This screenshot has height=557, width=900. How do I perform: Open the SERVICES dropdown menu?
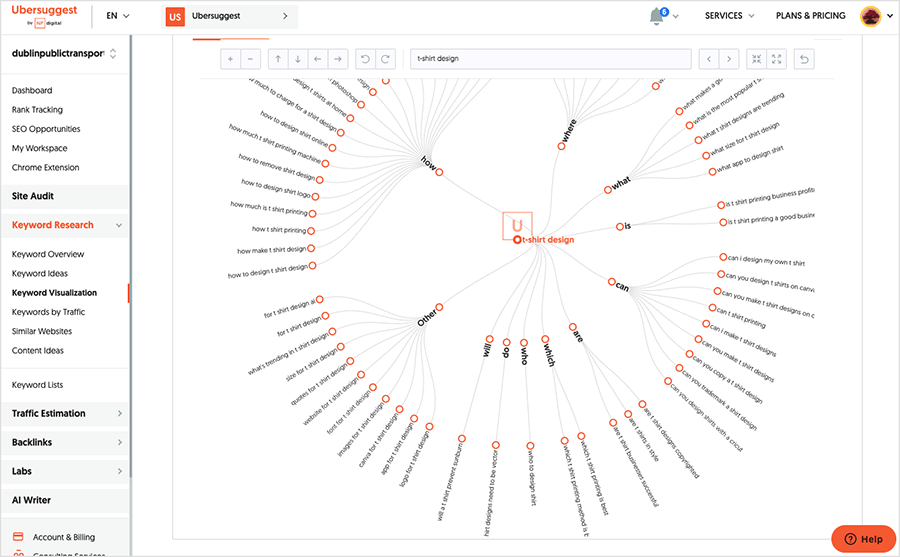[x=730, y=16]
